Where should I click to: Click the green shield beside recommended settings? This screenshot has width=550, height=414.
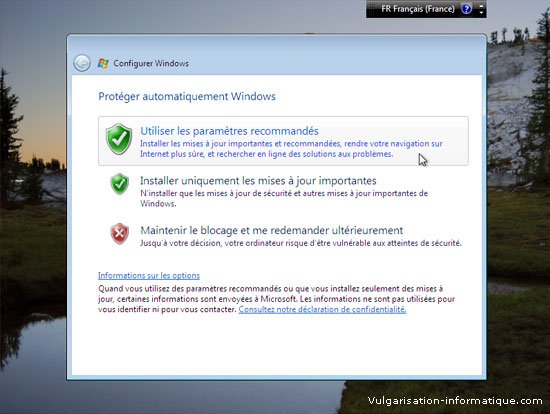[119, 139]
